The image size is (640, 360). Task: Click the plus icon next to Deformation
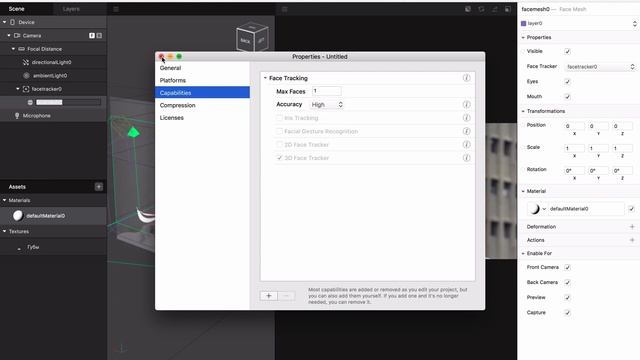point(632,227)
